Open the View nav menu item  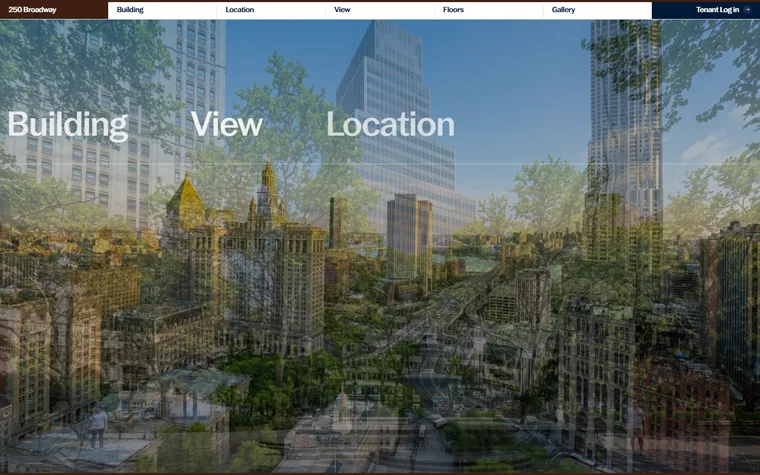[x=380, y=10]
